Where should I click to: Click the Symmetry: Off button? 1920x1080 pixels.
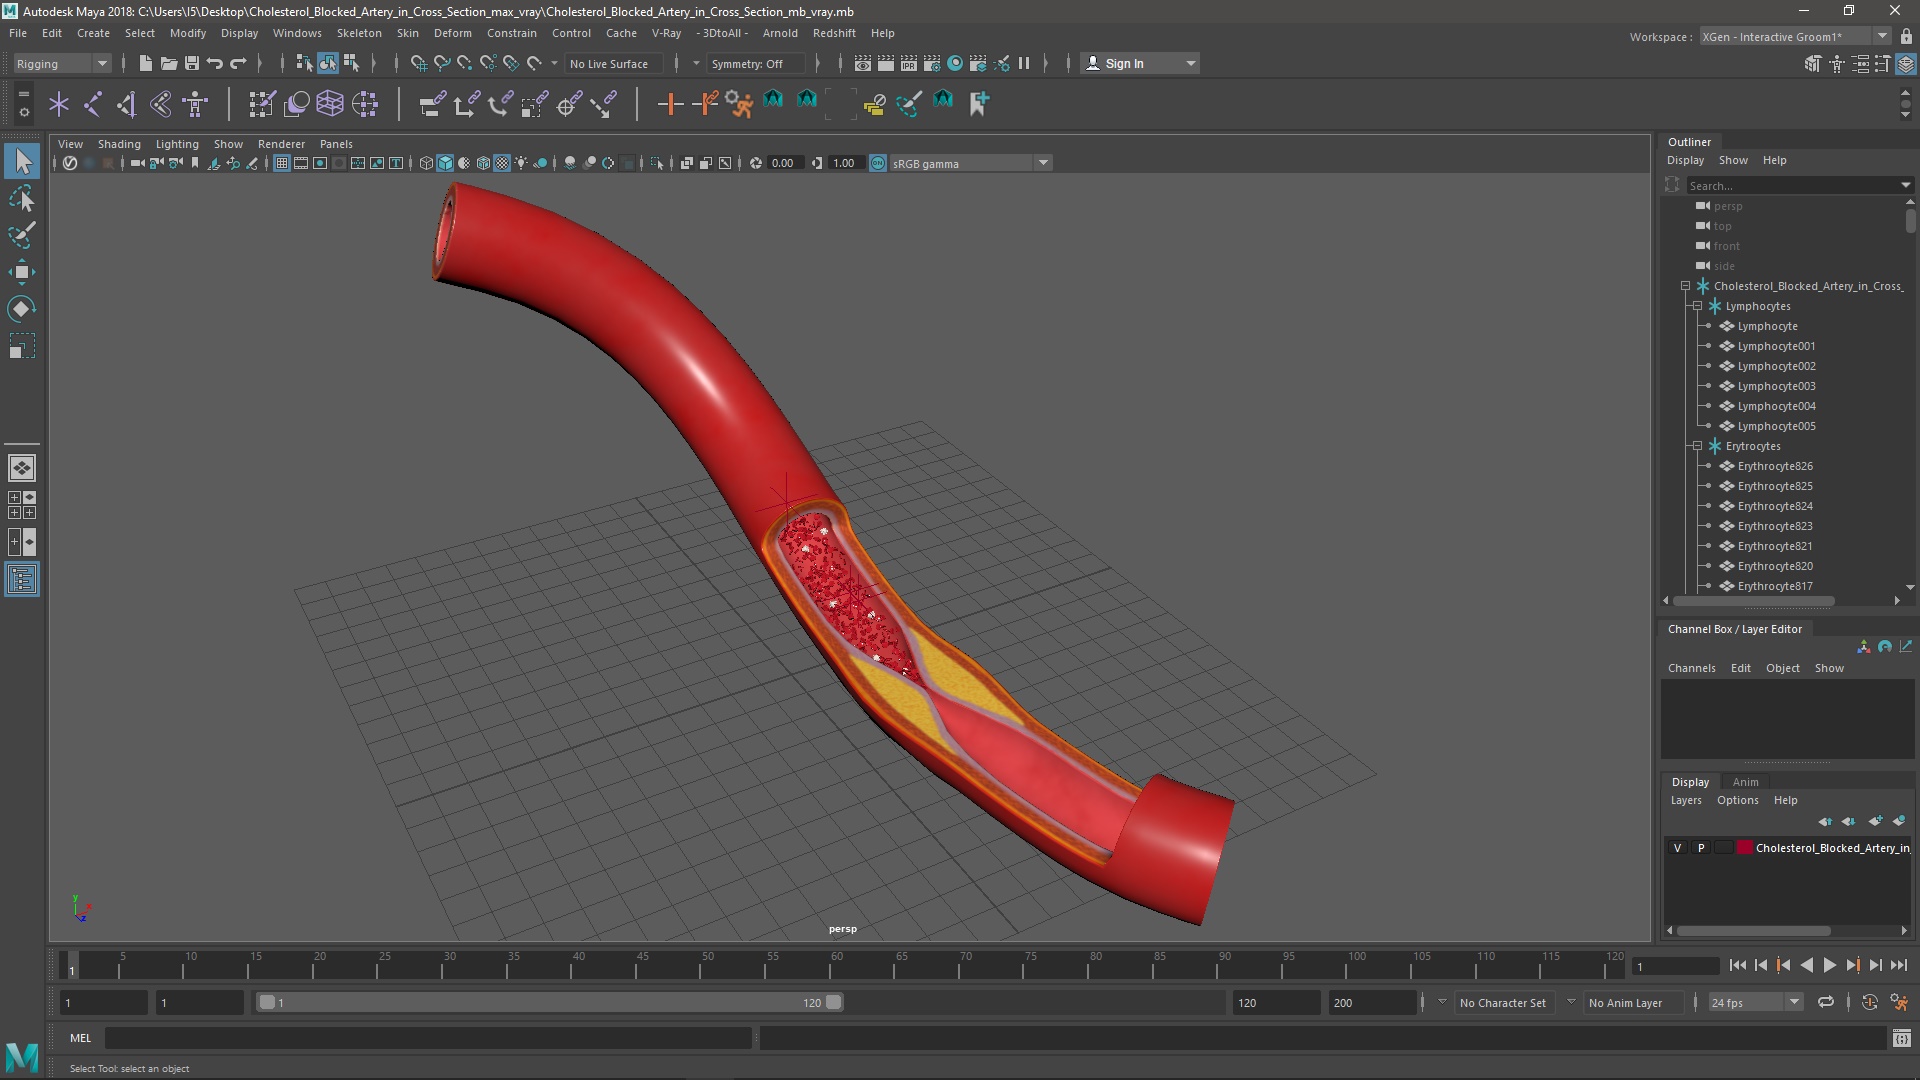click(x=755, y=63)
